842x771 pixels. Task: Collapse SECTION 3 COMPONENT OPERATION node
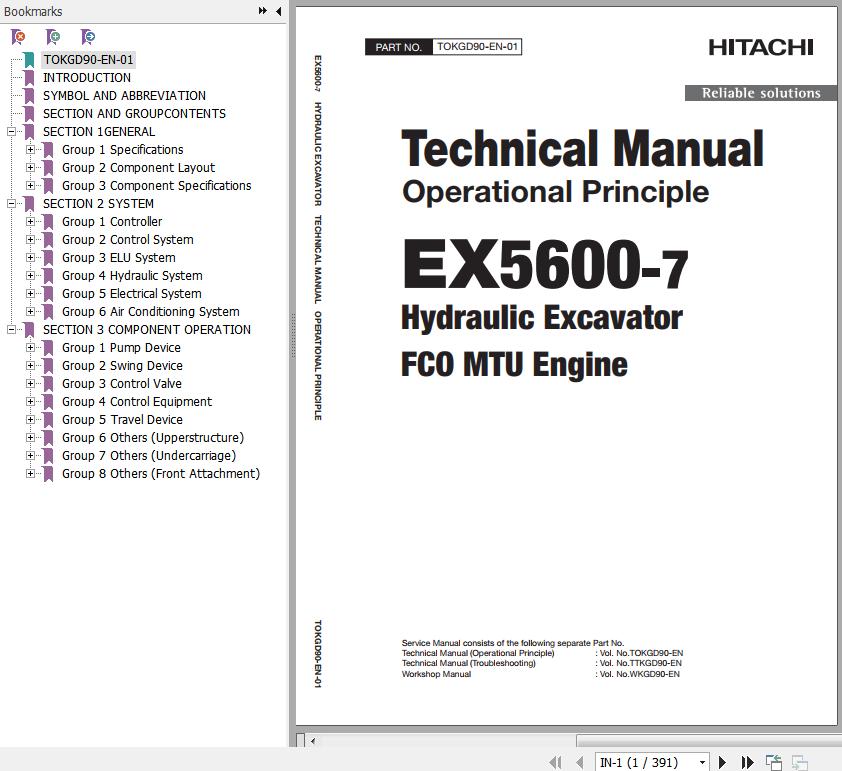tap(11, 329)
